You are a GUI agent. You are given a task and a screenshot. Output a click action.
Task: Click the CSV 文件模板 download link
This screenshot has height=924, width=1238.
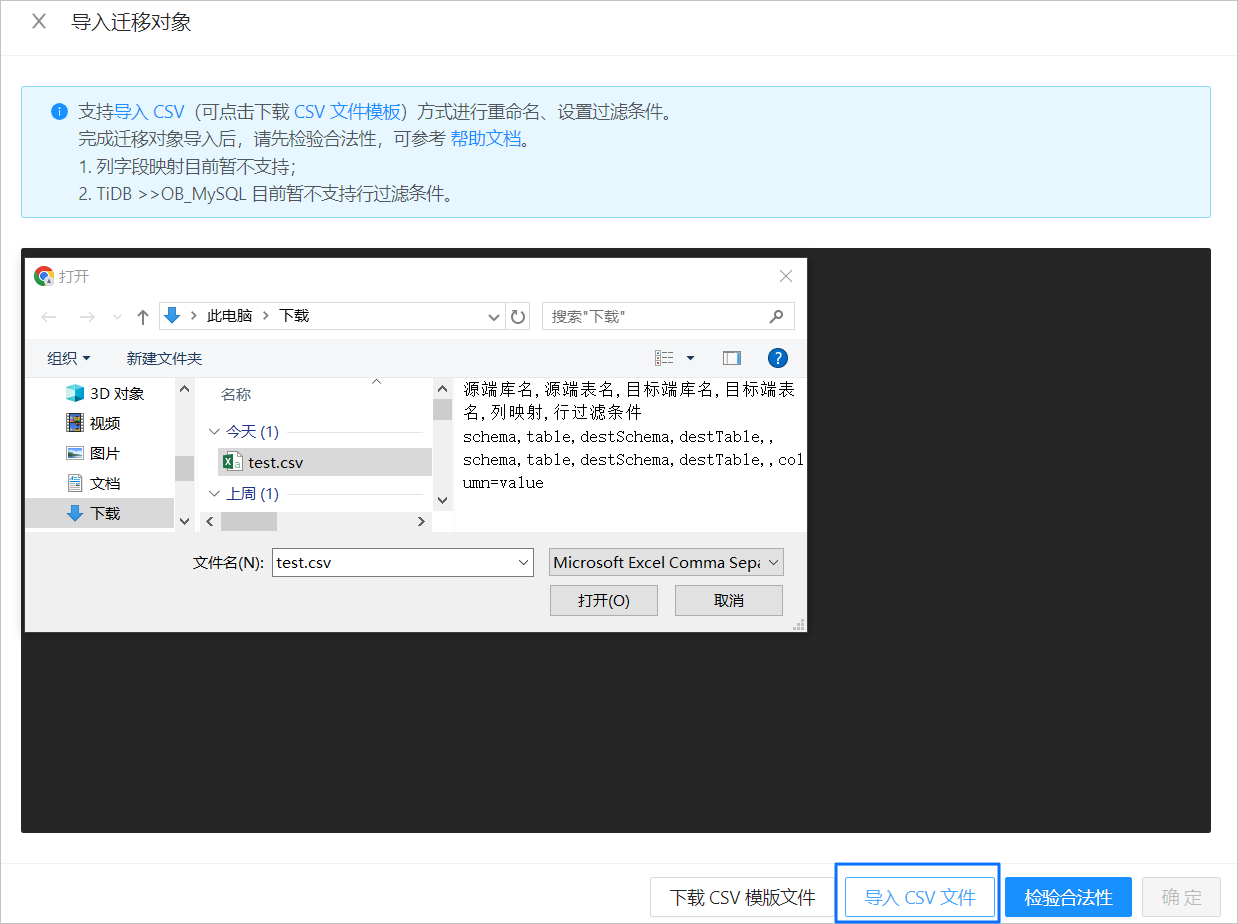pyautogui.click(x=347, y=111)
